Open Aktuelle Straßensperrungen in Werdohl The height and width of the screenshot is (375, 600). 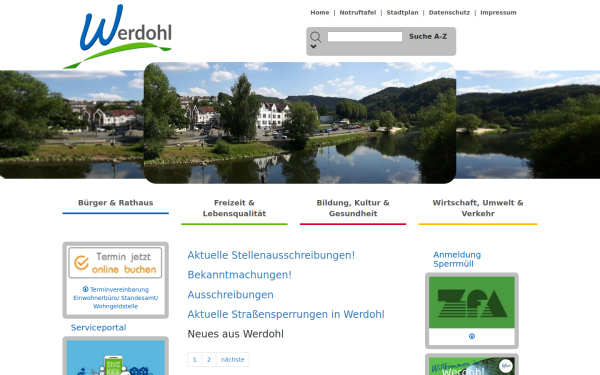(286, 314)
